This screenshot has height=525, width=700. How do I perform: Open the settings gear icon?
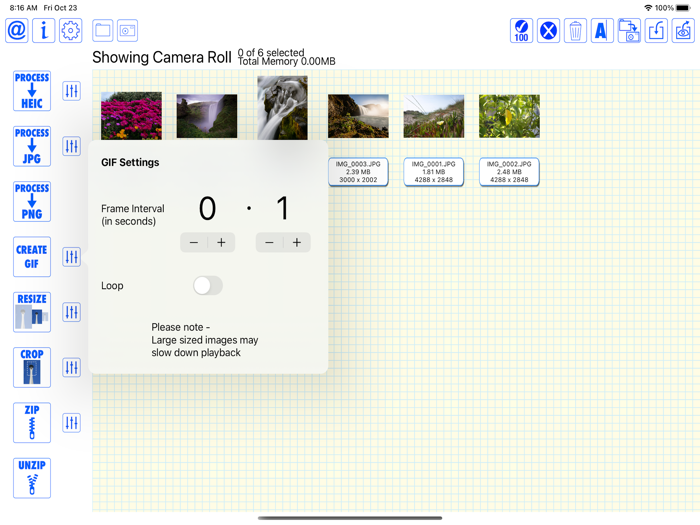[x=71, y=30]
